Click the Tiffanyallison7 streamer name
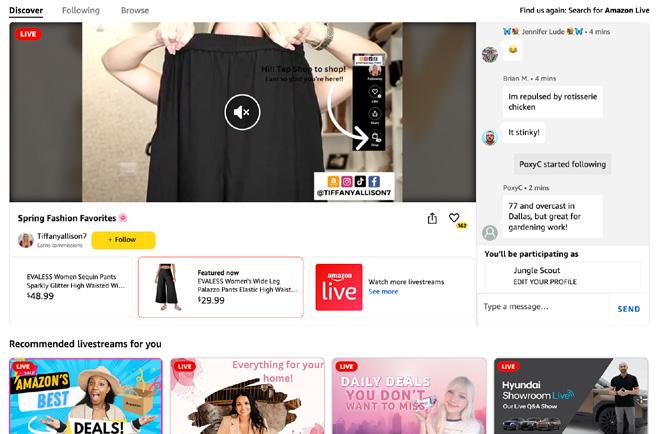 (62, 236)
